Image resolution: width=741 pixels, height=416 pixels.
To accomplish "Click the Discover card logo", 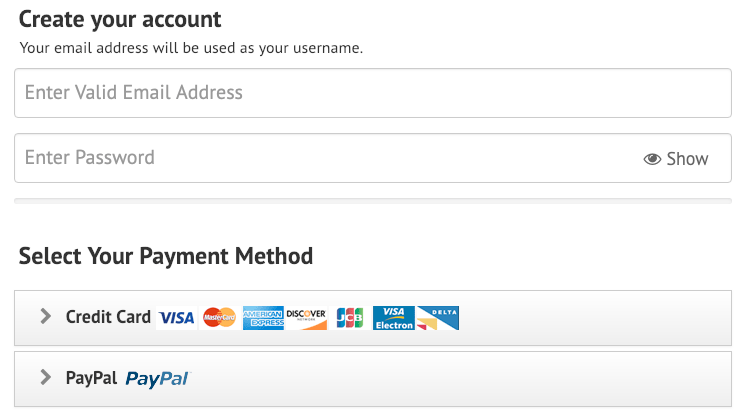I will (306, 318).
